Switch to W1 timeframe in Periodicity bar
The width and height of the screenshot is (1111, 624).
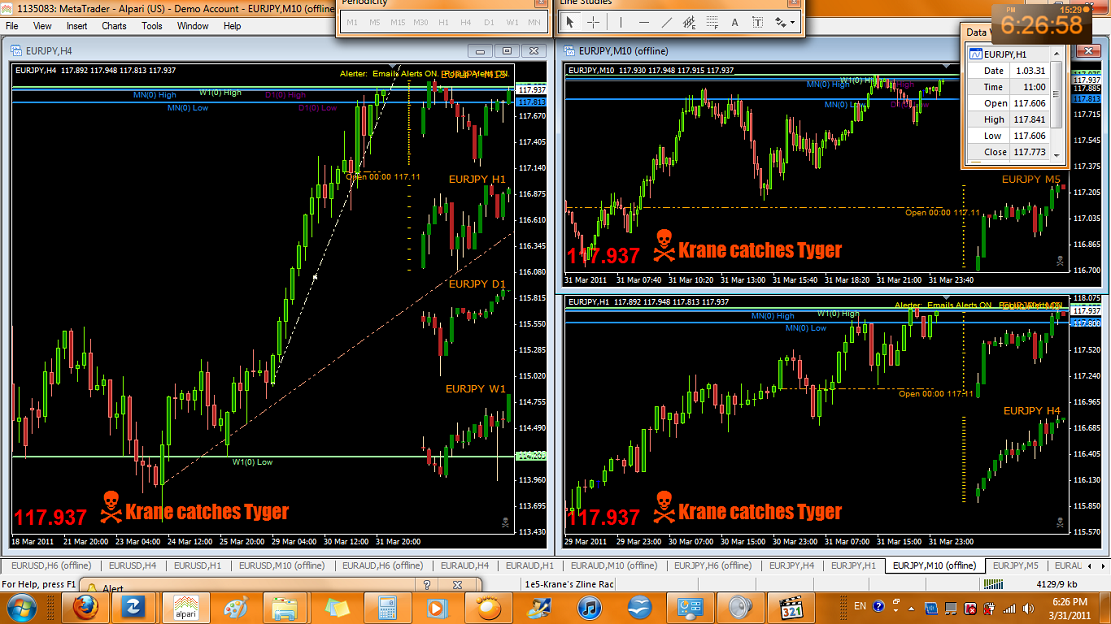[x=512, y=23]
